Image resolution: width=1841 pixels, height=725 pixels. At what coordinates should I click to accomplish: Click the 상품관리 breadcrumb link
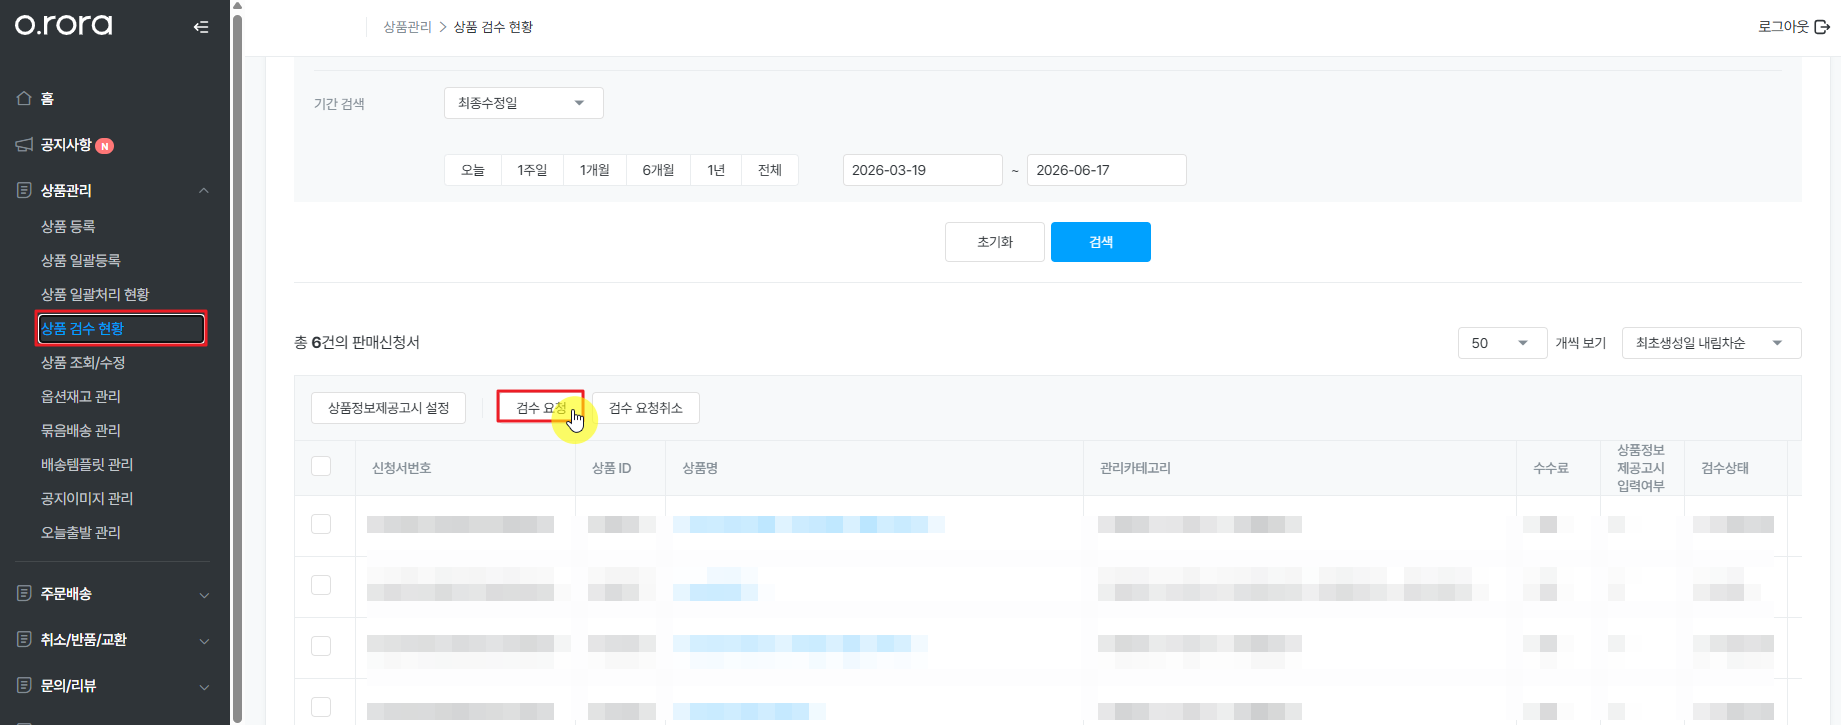407,27
